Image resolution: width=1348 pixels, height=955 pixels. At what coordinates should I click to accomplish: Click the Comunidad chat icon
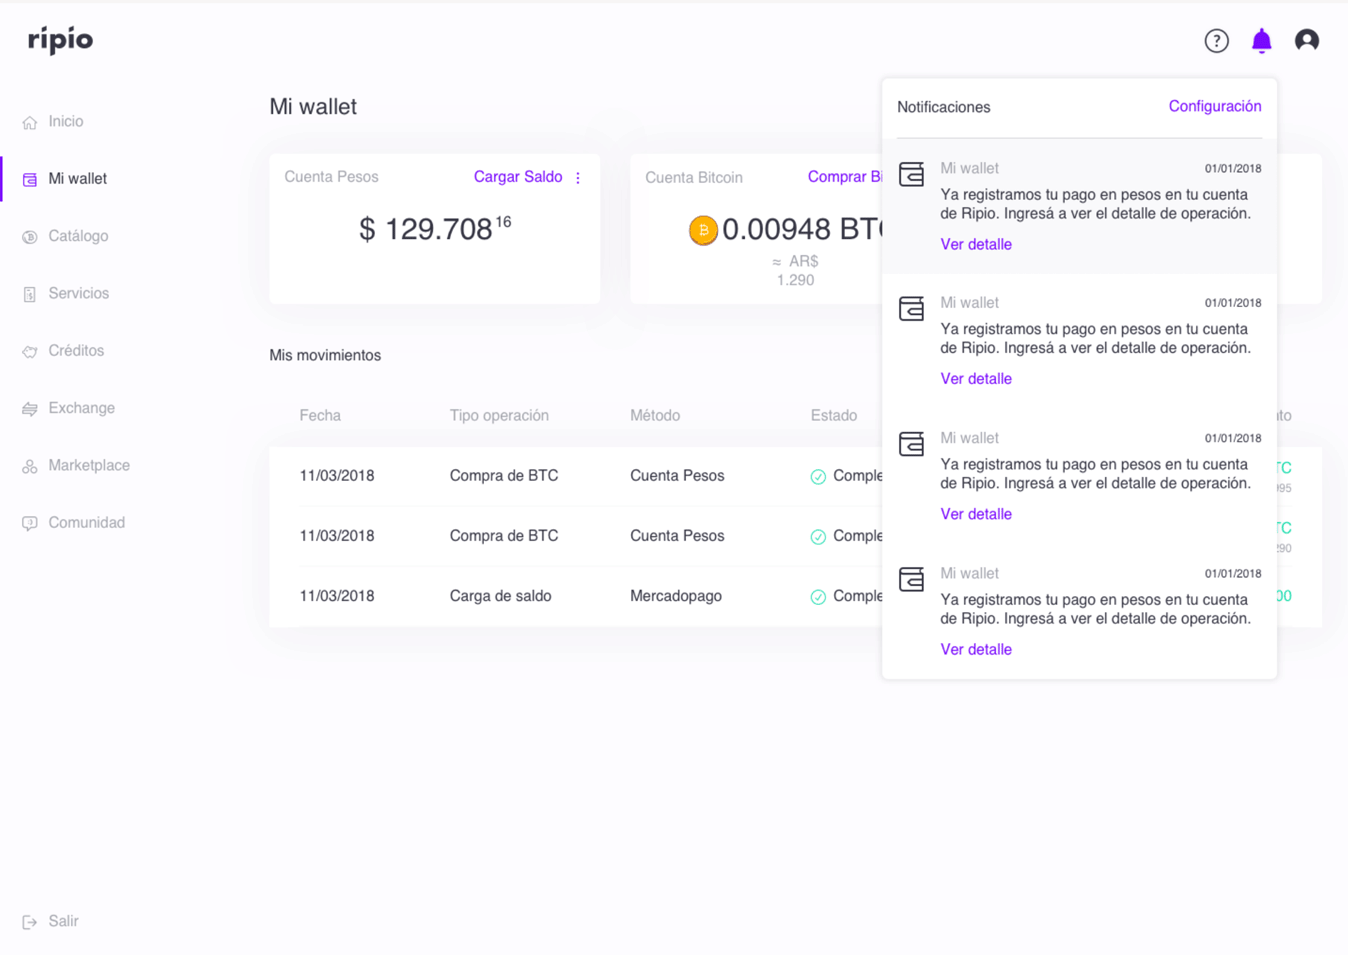[30, 523]
